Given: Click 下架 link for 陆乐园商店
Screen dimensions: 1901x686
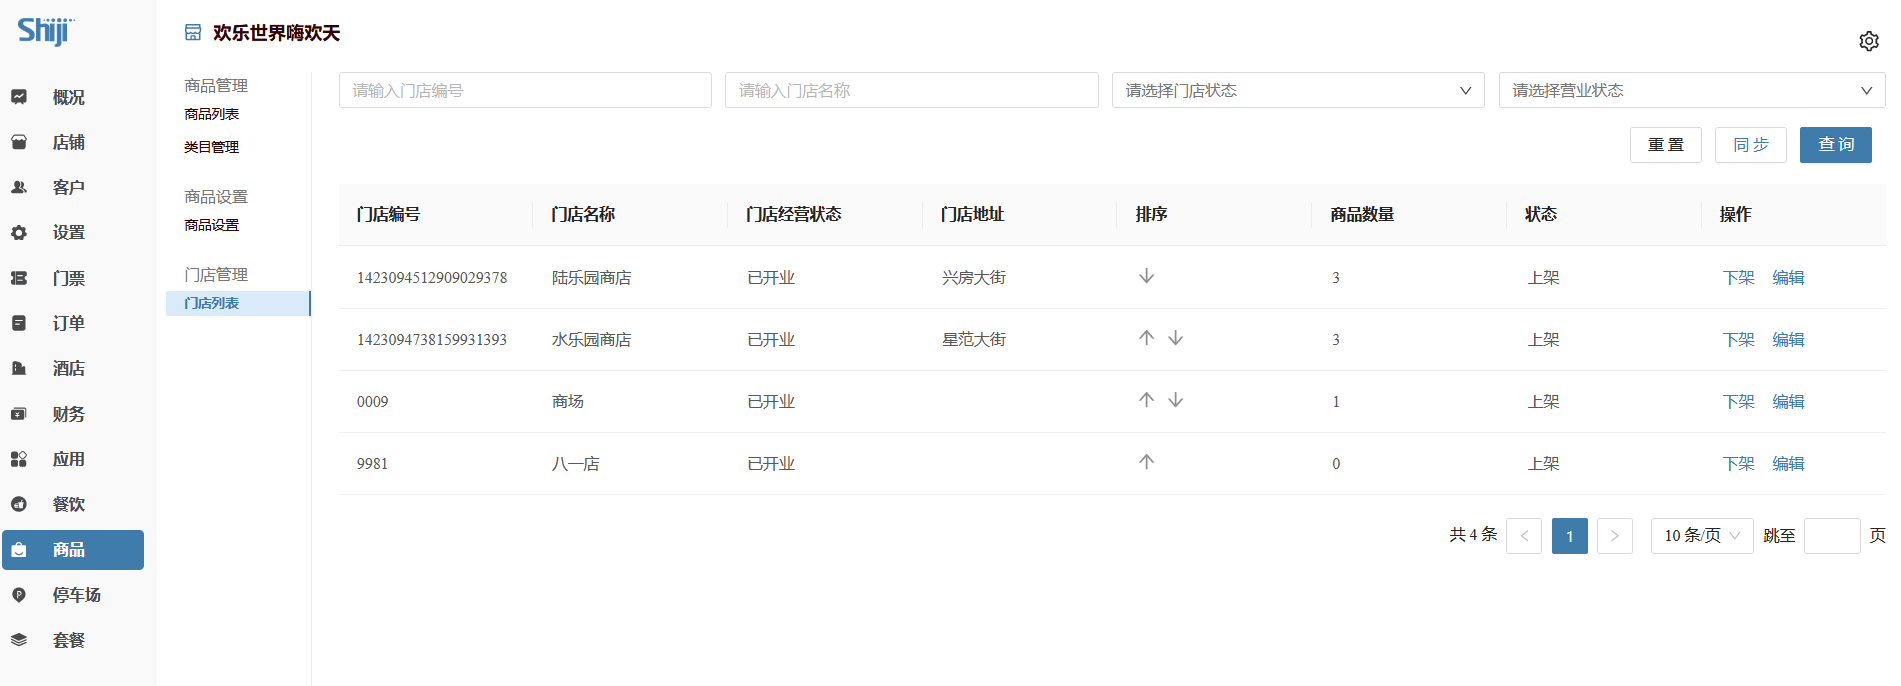Looking at the screenshot, I should tap(1738, 278).
